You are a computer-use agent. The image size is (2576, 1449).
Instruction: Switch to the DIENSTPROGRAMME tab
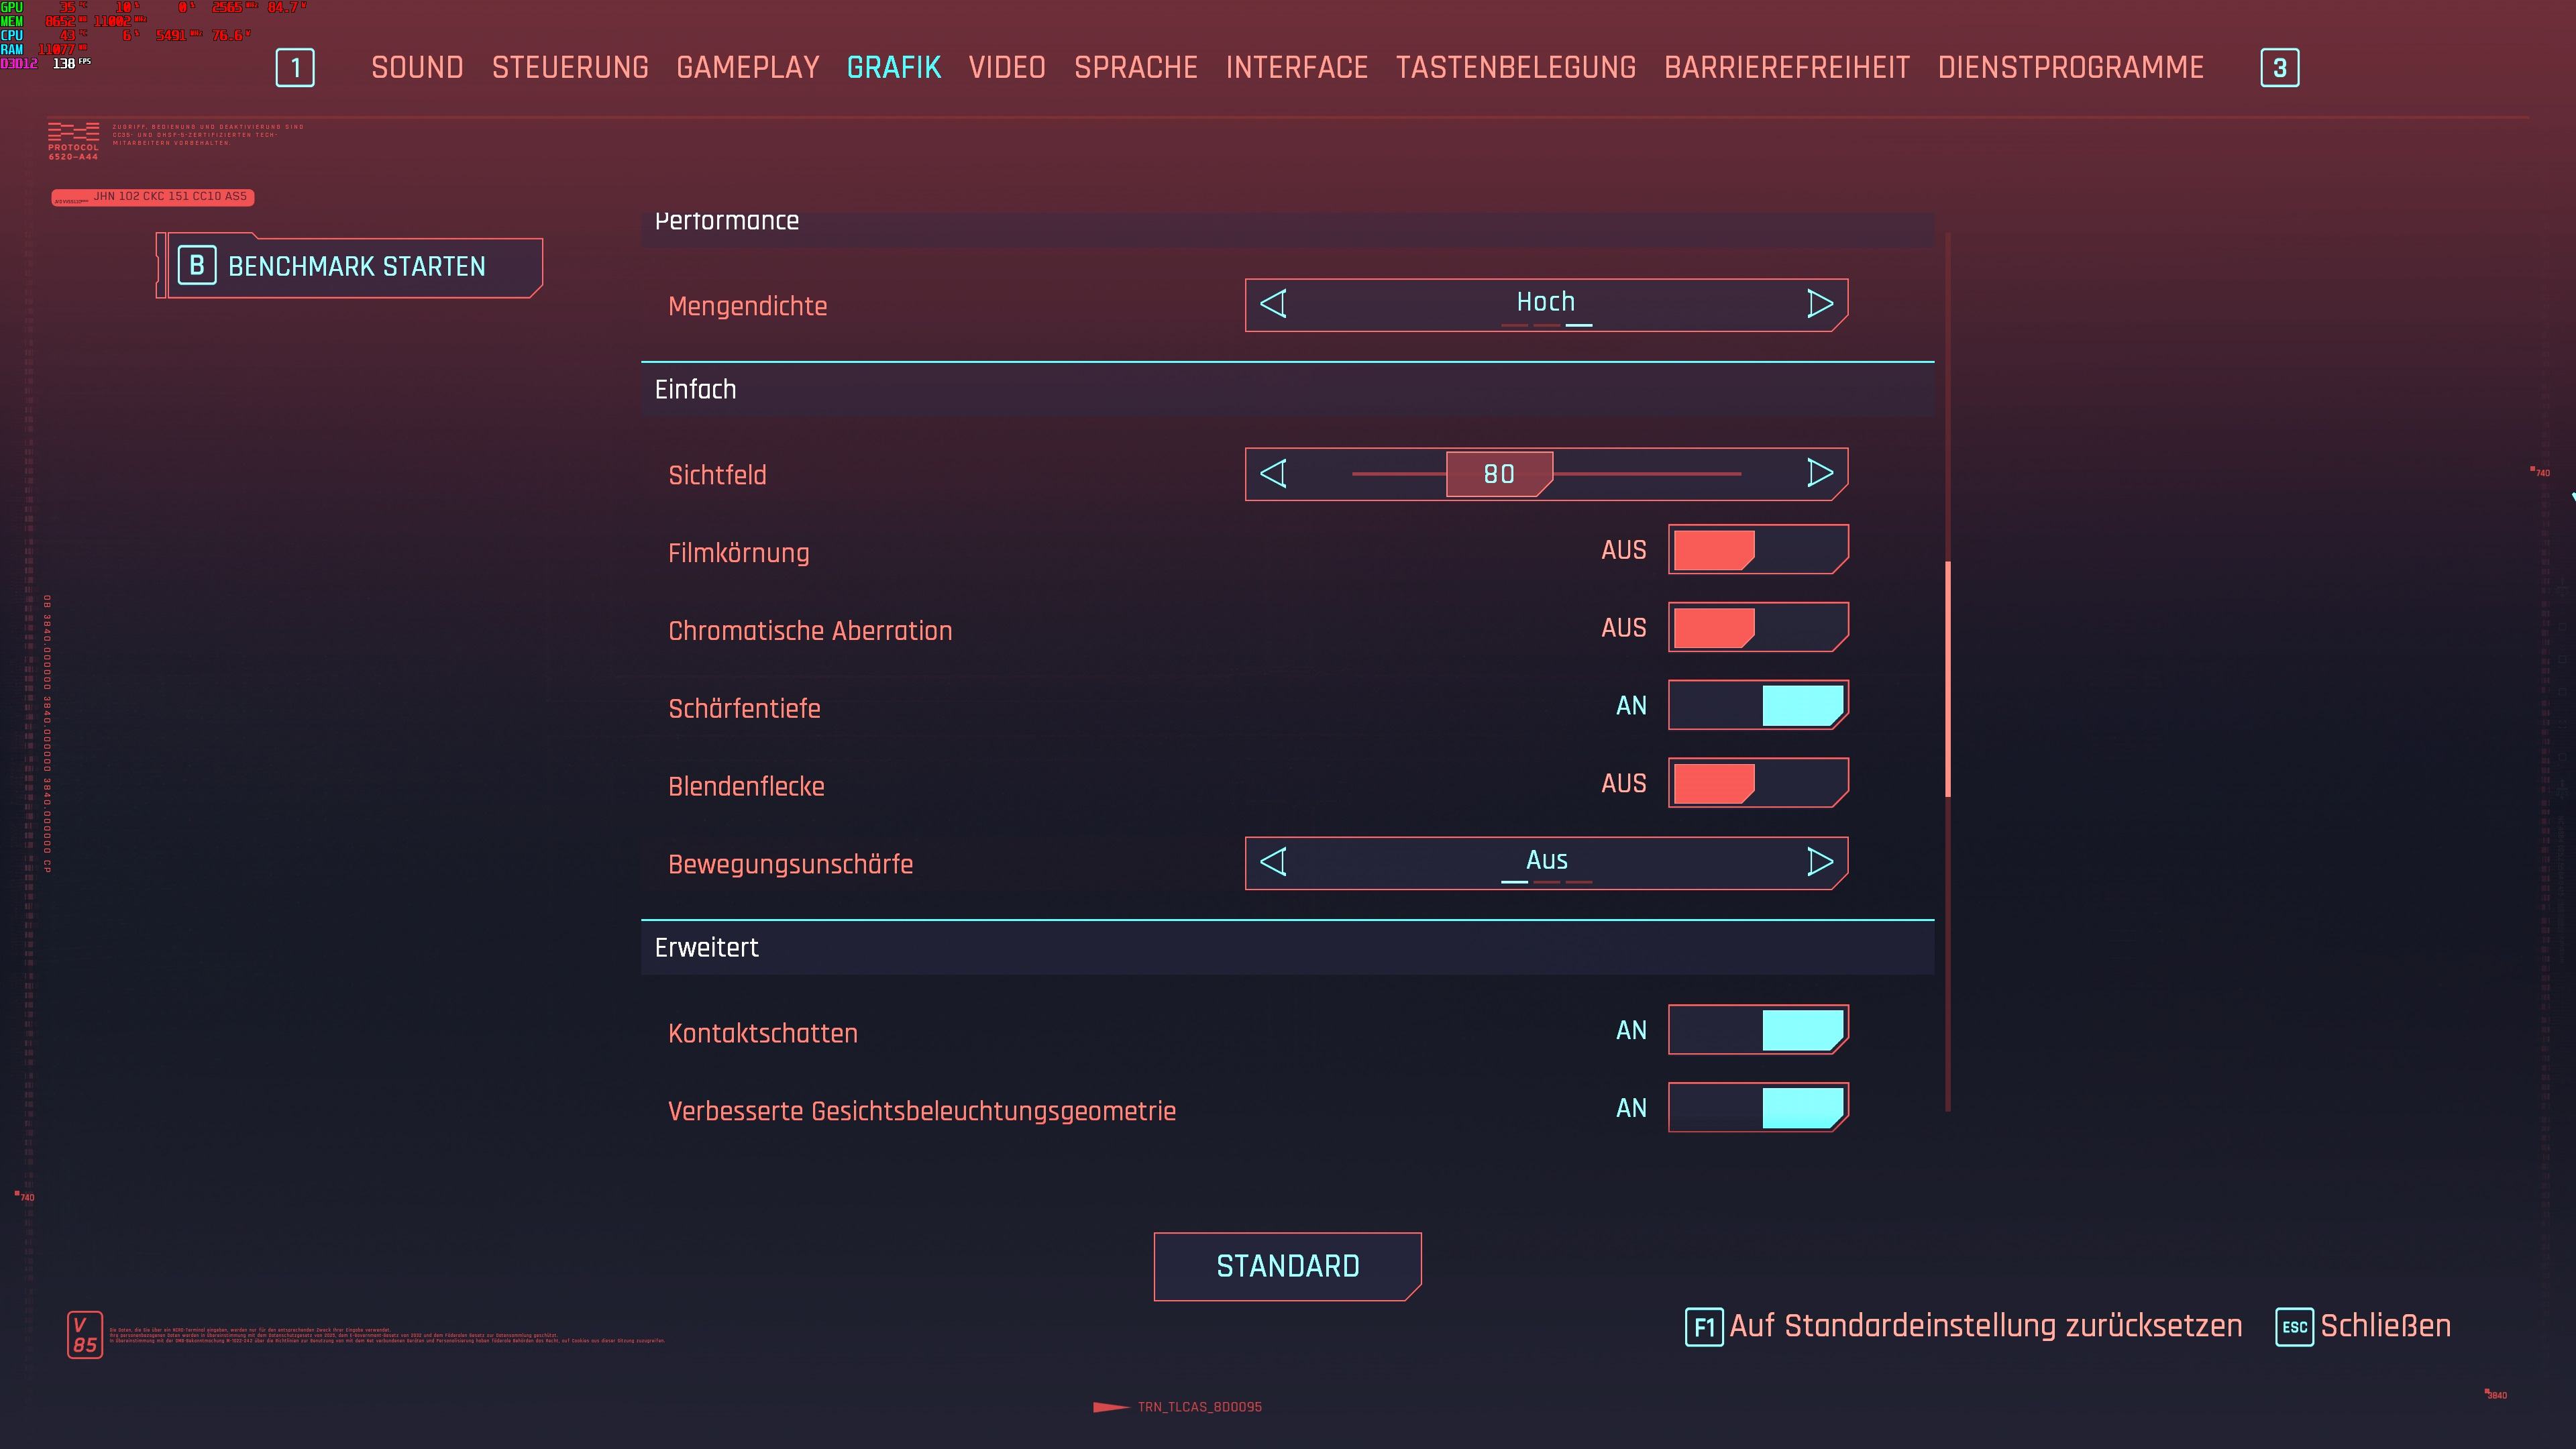[x=2071, y=68]
